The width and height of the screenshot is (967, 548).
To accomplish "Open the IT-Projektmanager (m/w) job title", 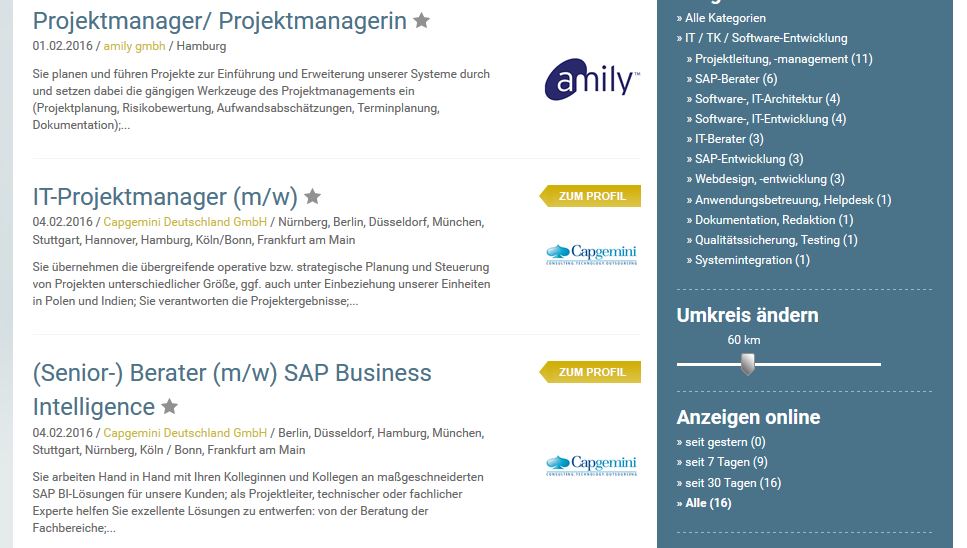I will (165, 197).
